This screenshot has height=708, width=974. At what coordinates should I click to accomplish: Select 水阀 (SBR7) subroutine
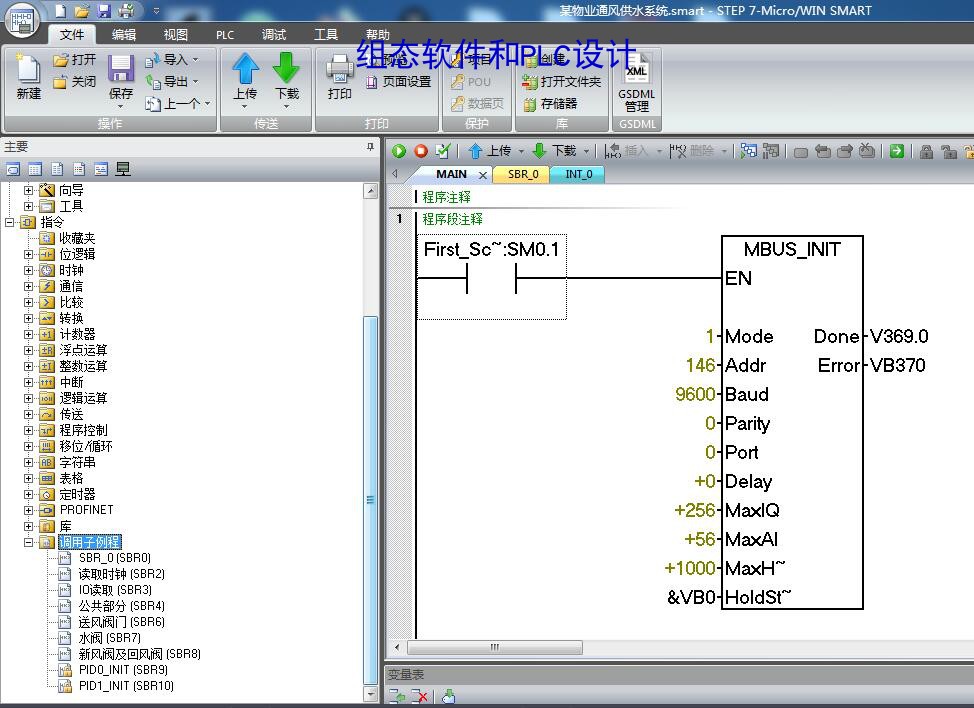109,638
